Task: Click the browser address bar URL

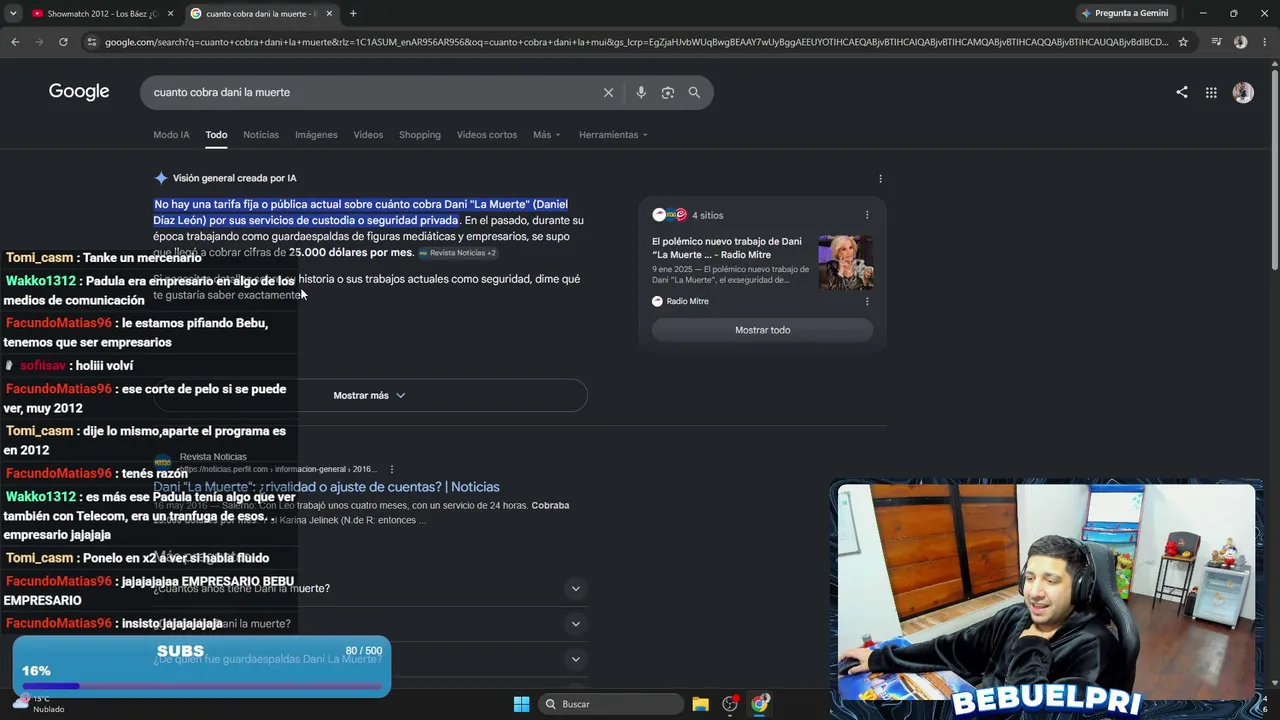Action: tap(636, 42)
